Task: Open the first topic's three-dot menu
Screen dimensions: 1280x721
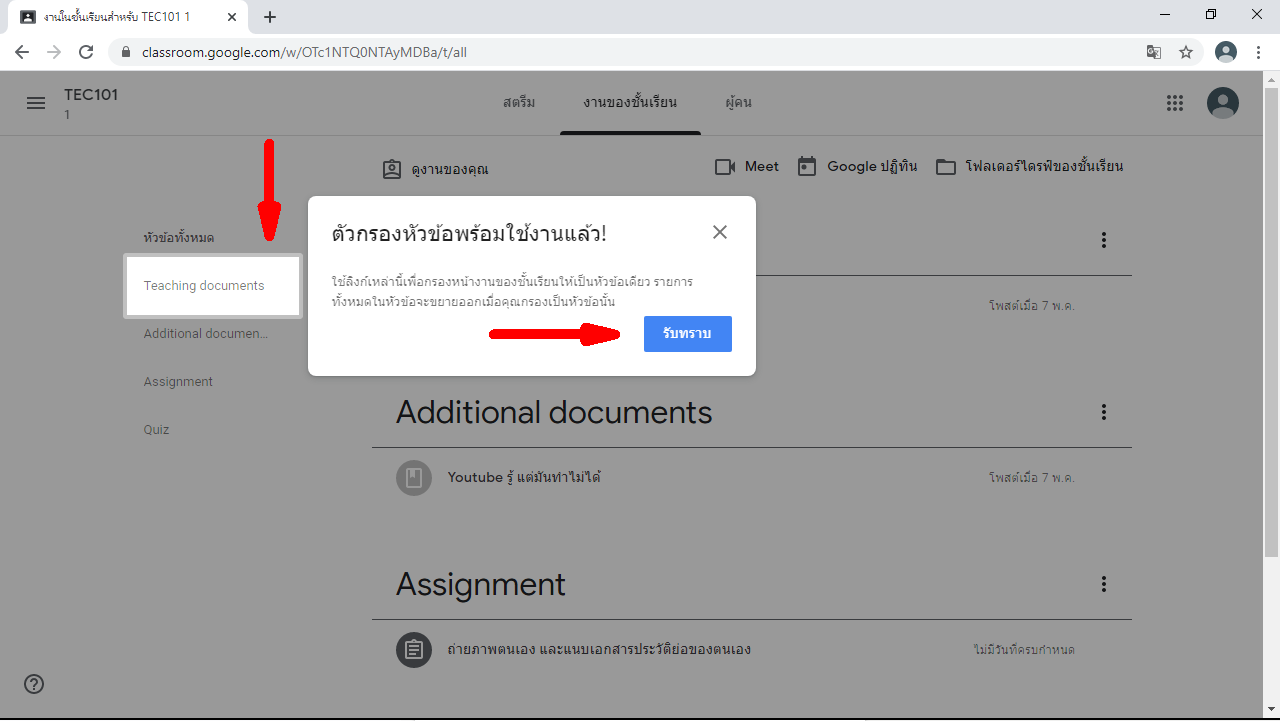Action: (1104, 240)
